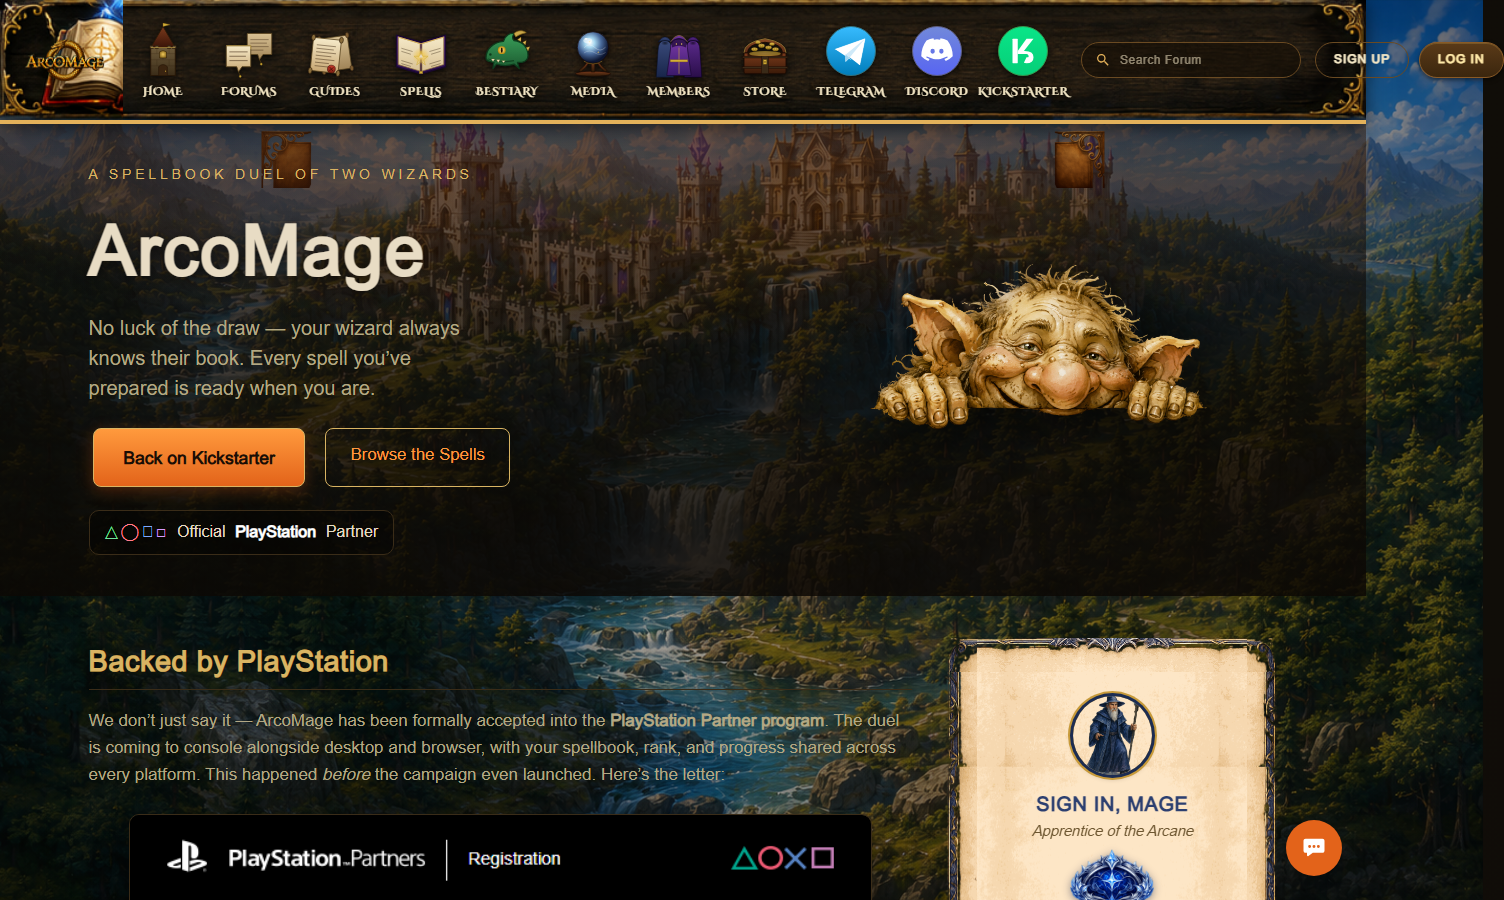Focus the Search Forum input field
The width and height of the screenshot is (1504, 900).
1191,60
